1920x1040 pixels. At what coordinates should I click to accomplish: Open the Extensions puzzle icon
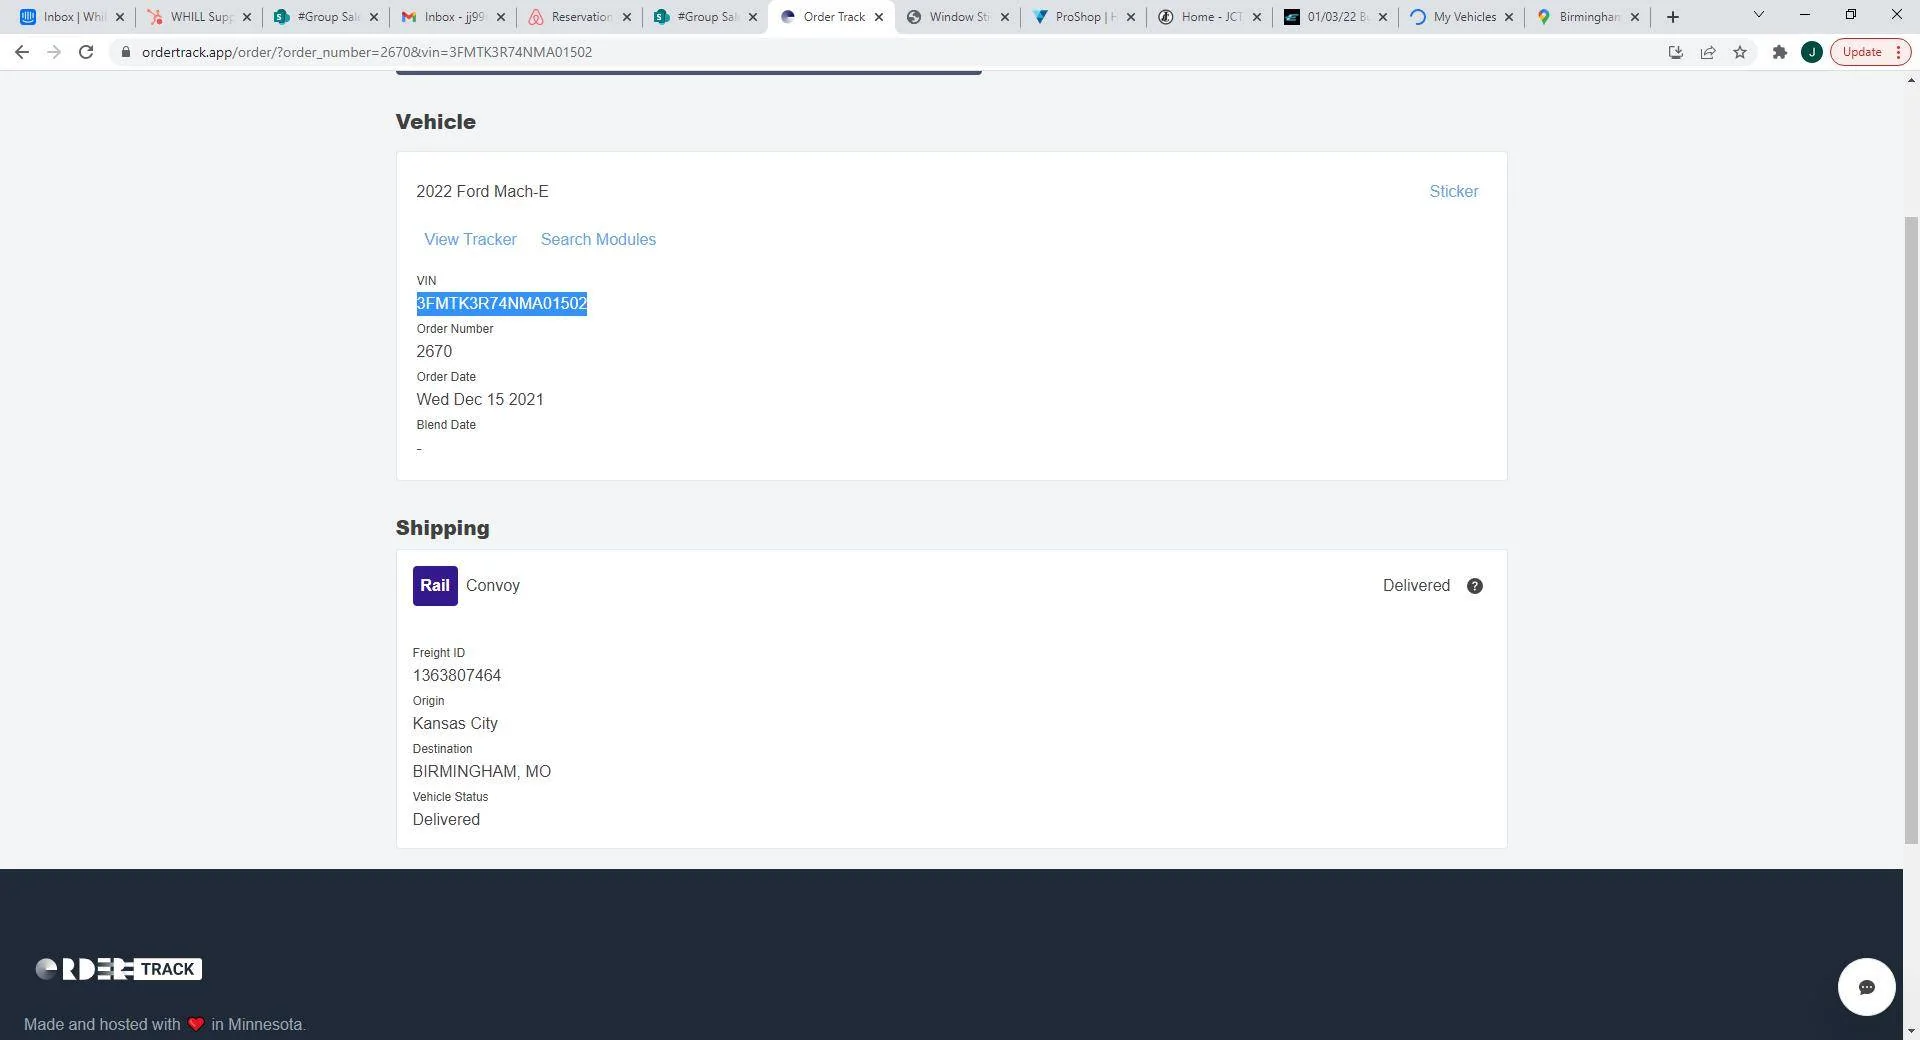pyautogui.click(x=1780, y=52)
